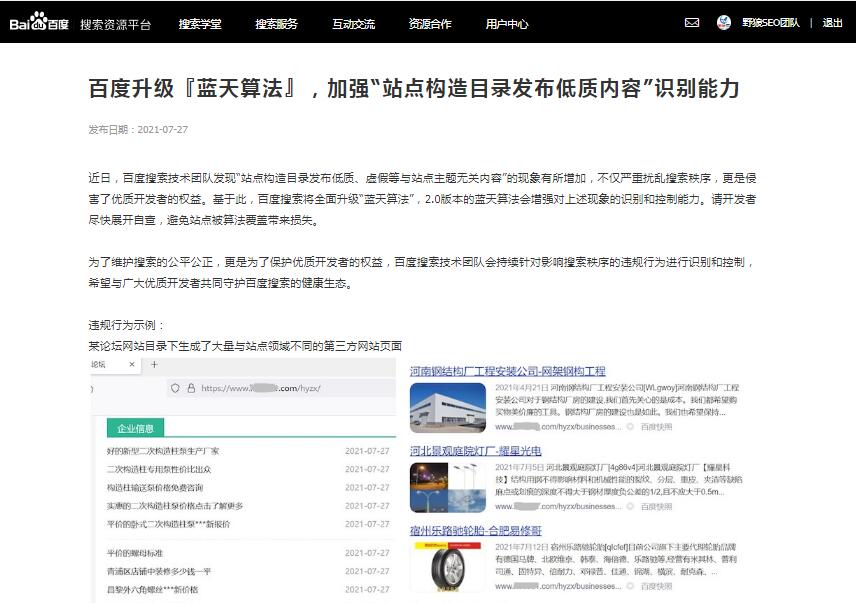Click the padlock icon before the URL
This screenshot has width=856, height=603.
pyautogui.click(x=192, y=388)
